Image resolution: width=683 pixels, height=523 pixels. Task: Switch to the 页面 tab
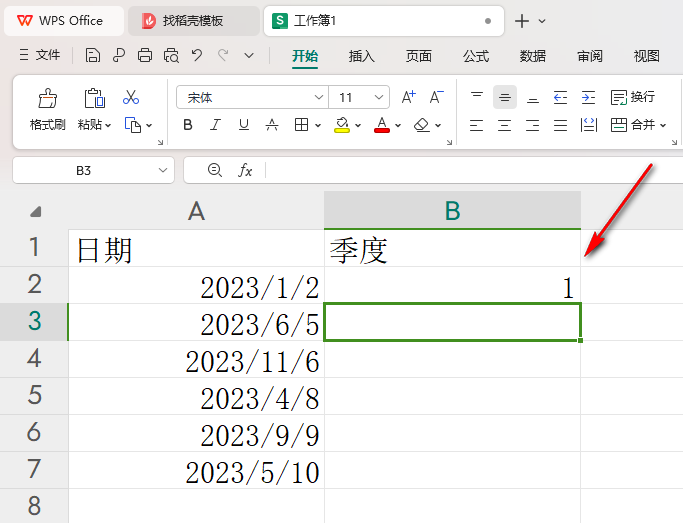tap(419, 56)
